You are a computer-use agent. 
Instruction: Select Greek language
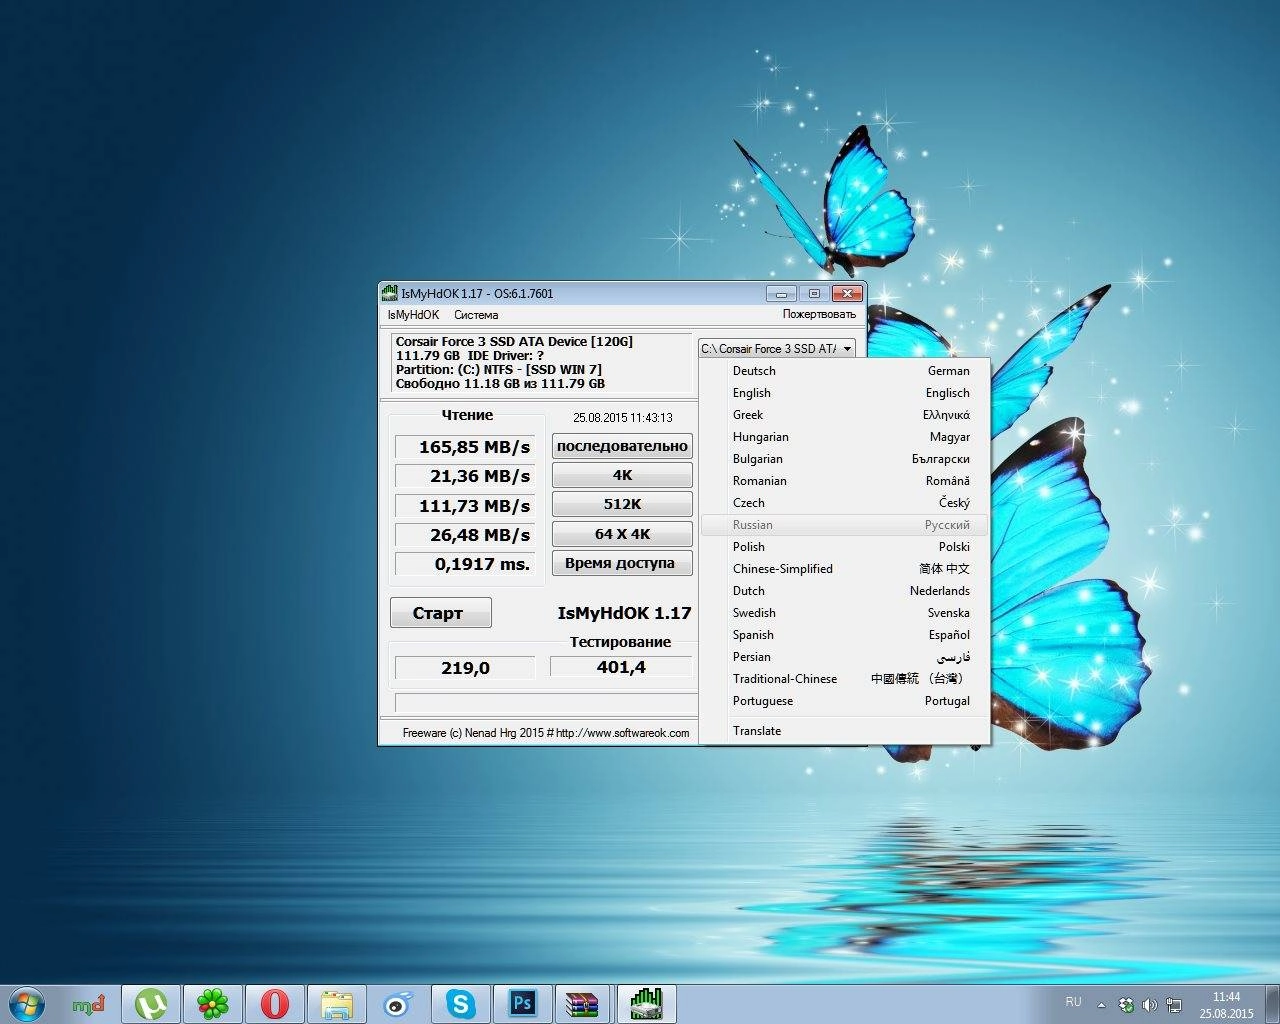click(x=844, y=415)
